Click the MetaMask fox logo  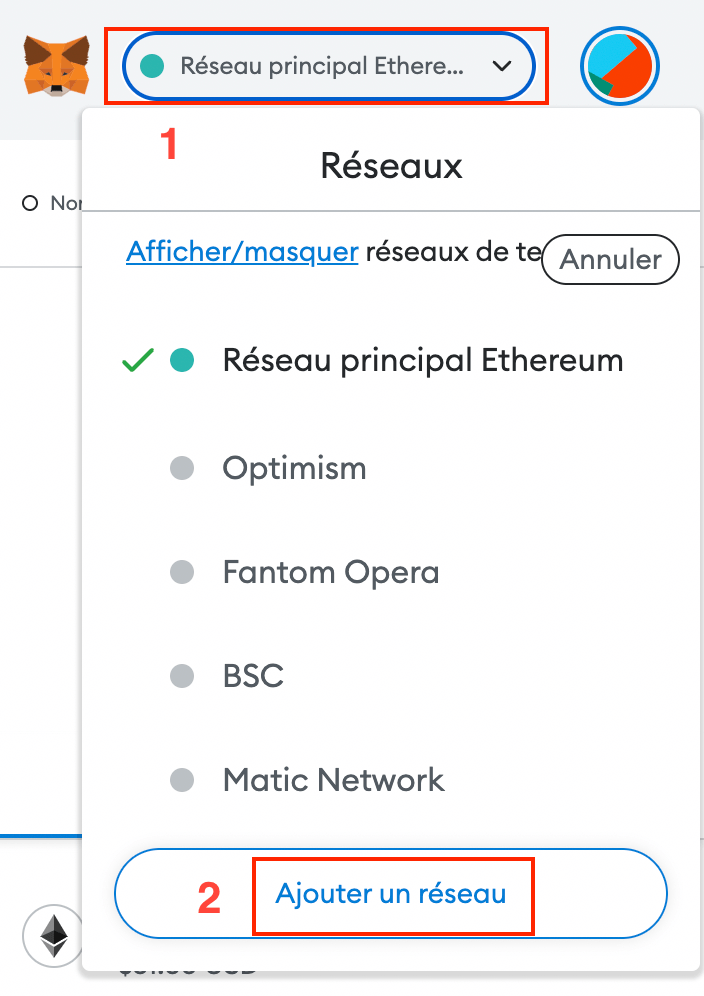click(57, 65)
